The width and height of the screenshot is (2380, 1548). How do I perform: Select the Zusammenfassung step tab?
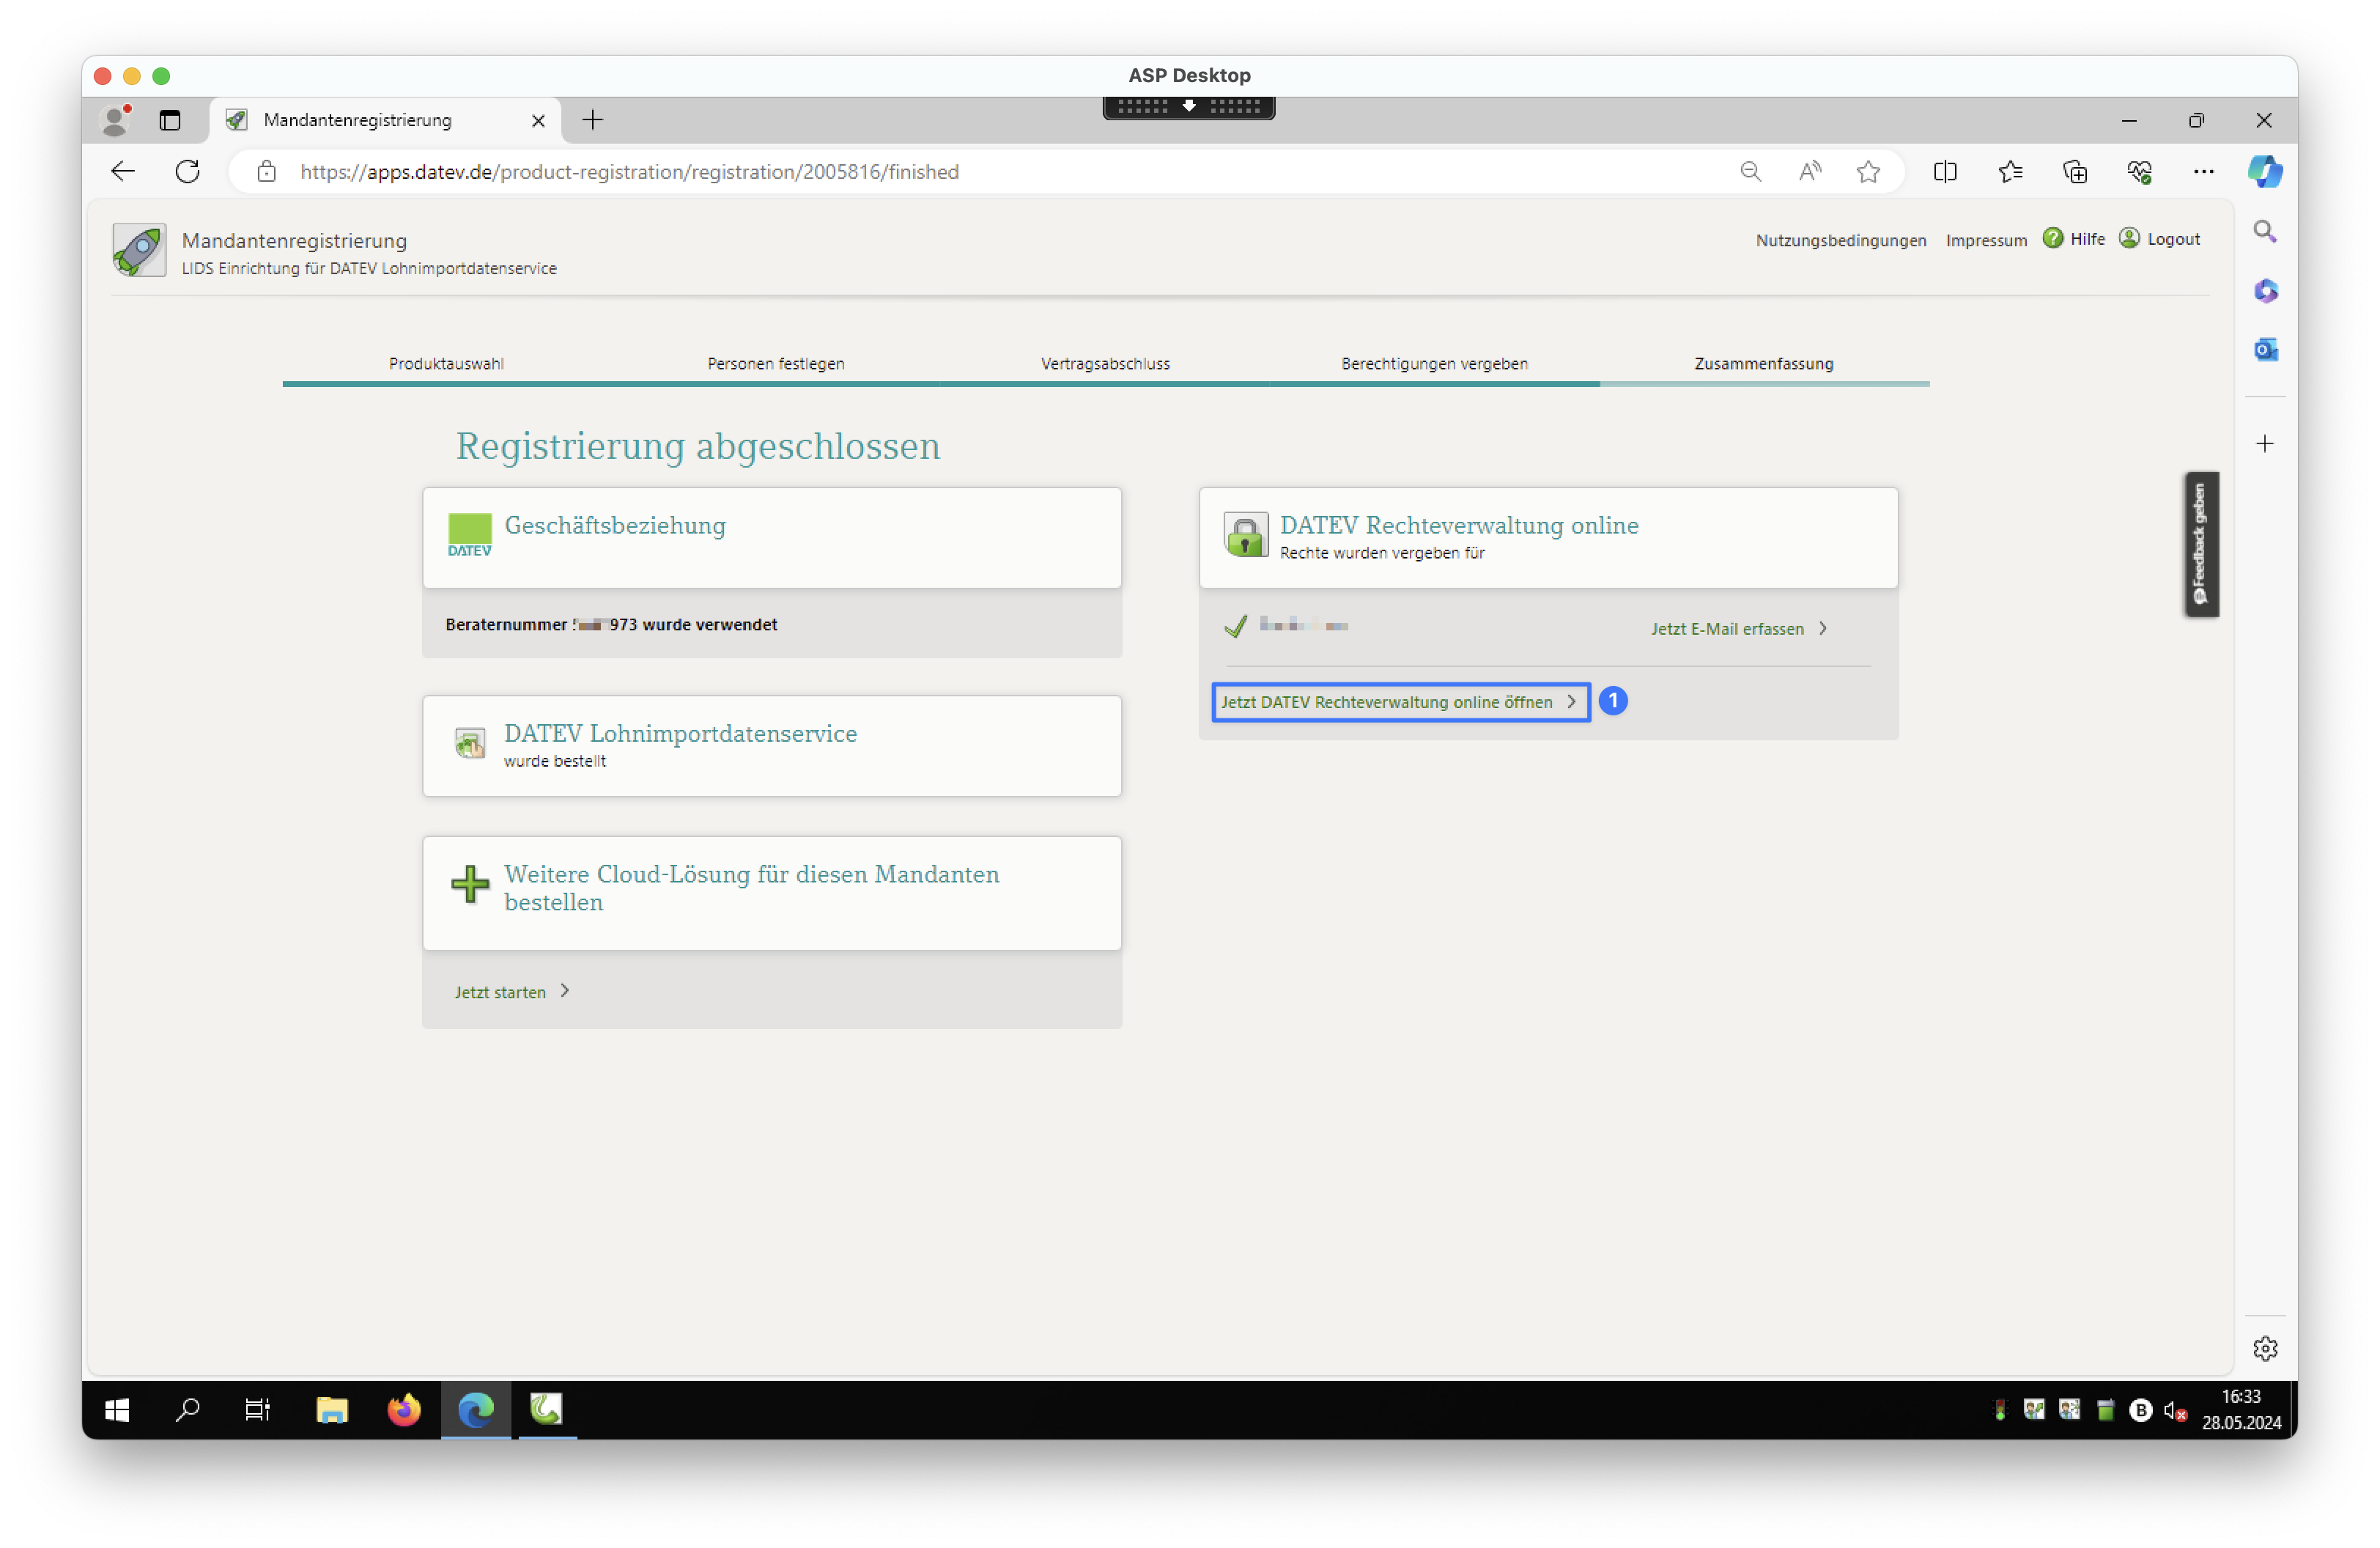click(x=1763, y=364)
